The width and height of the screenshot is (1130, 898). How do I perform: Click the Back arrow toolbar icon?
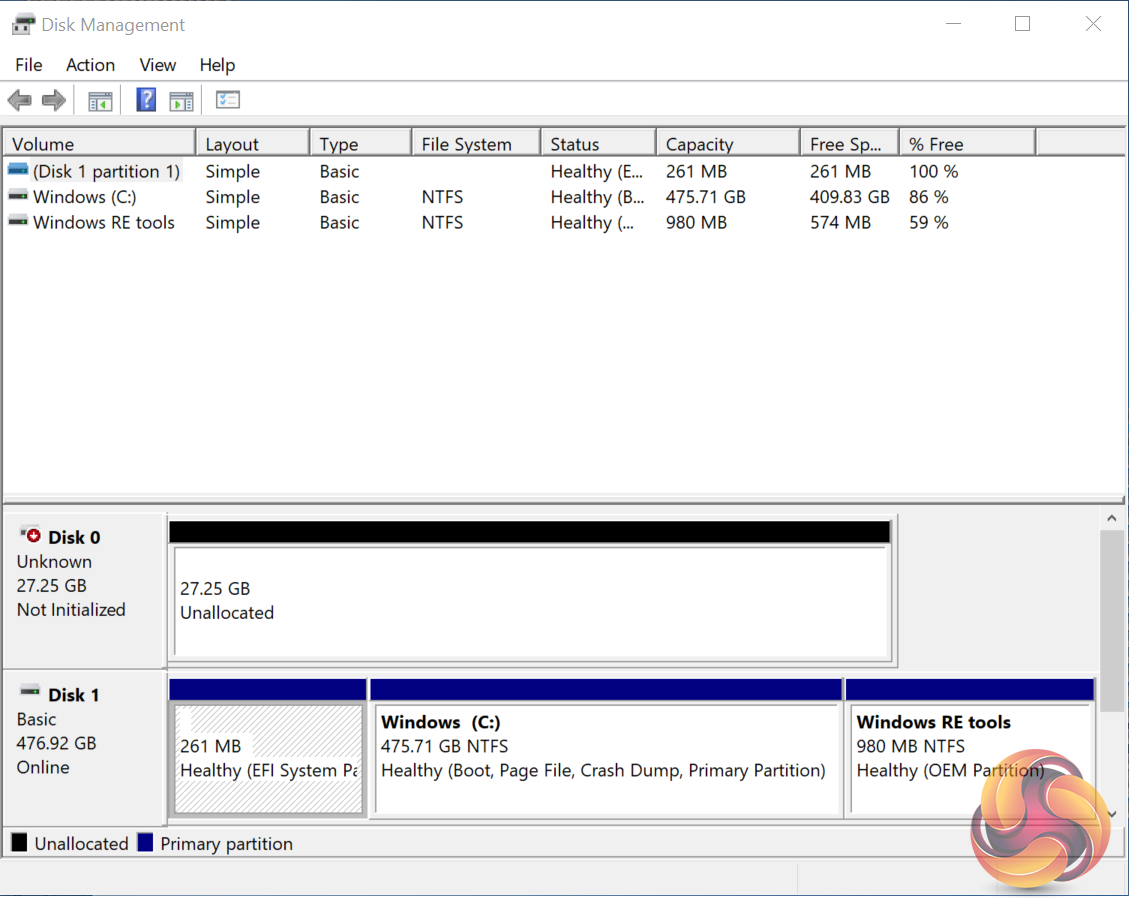19,100
